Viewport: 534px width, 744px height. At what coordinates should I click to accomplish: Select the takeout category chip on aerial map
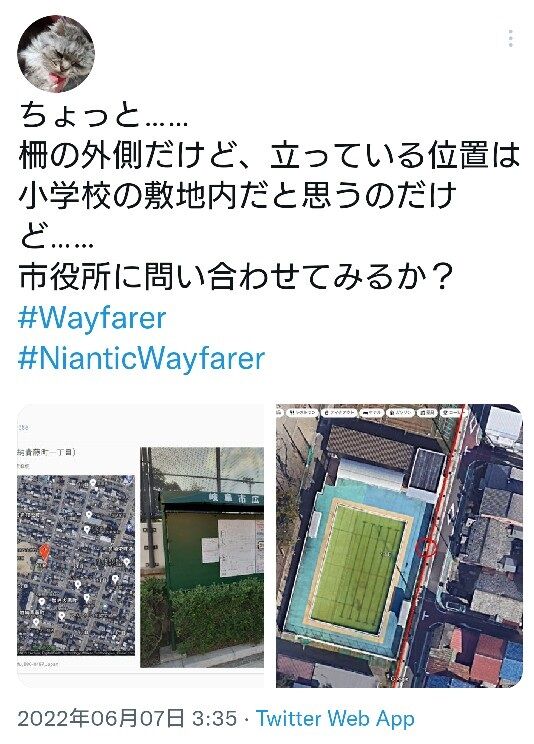tap(339, 412)
